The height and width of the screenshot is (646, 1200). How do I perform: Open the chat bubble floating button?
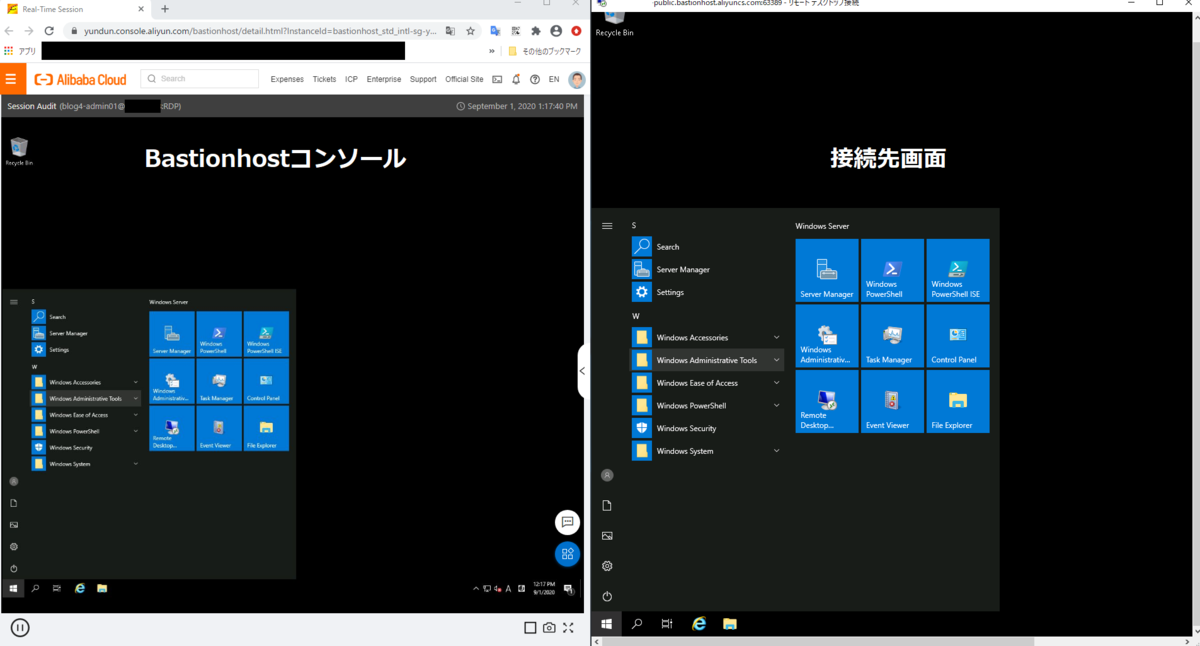[x=567, y=522]
